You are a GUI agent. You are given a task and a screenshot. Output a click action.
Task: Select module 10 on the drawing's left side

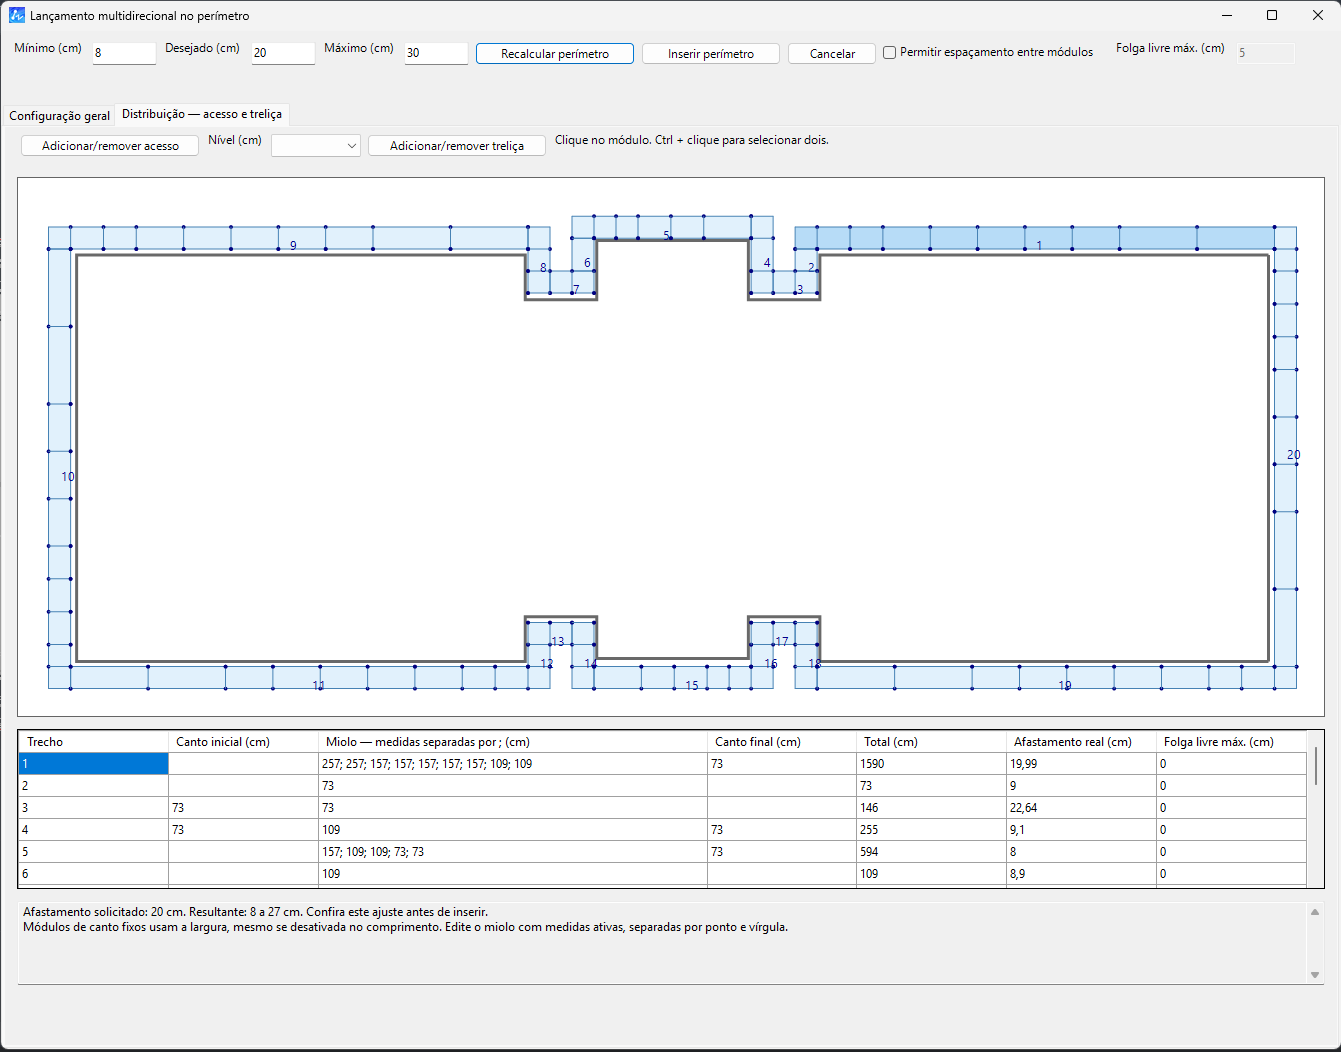pos(60,458)
